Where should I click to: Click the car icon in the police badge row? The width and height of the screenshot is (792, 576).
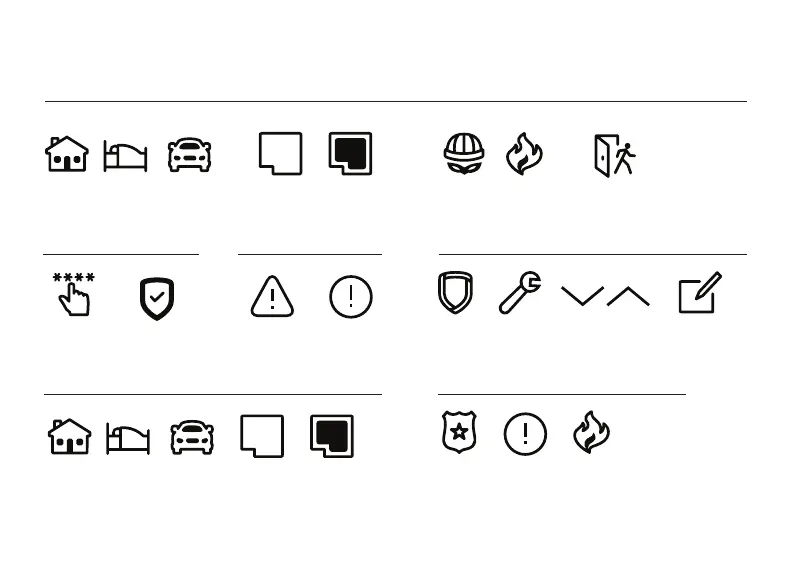coord(192,438)
